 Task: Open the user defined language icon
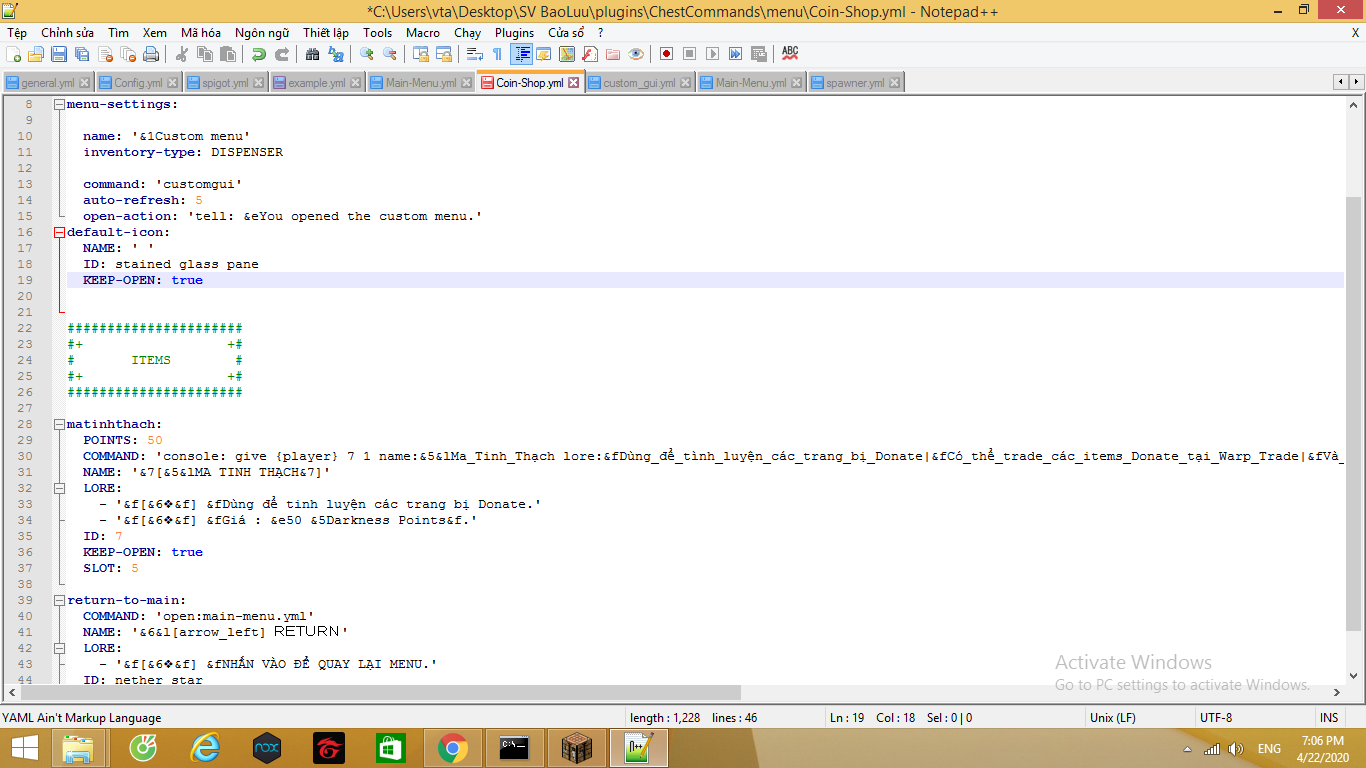click(544, 54)
